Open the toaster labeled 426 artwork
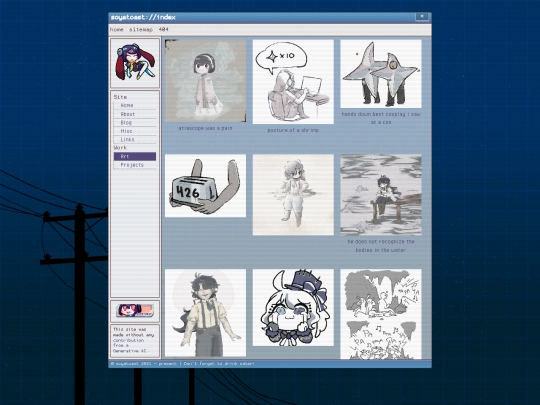The height and width of the screenshot is (405, 540). (206, 186)
